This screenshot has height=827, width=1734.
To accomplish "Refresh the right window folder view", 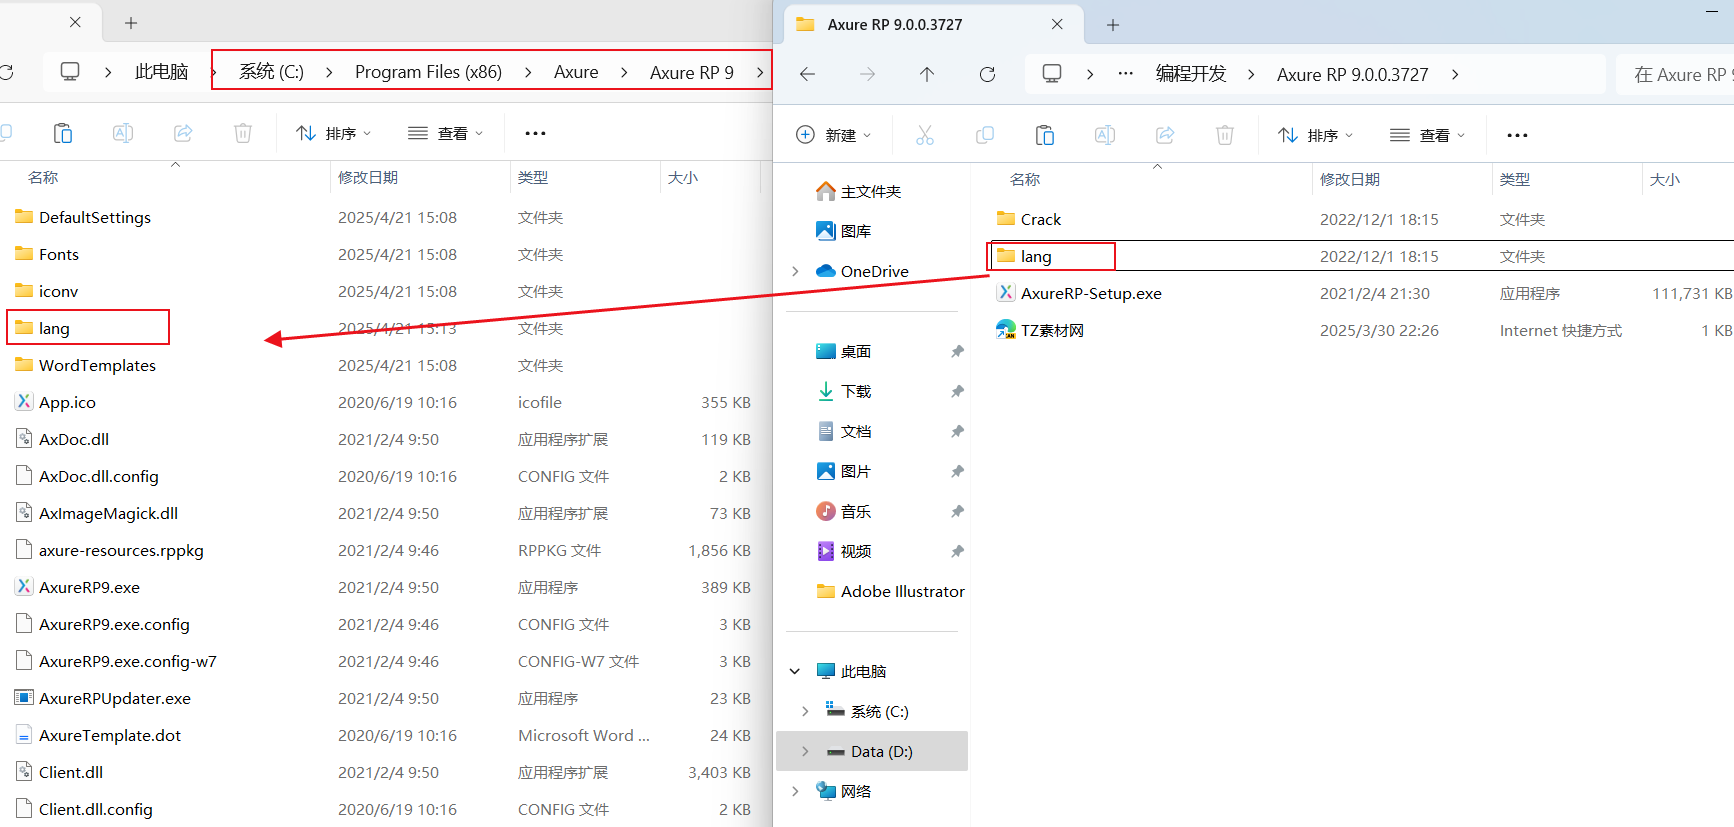I will pyautogui.click(x=987, y=74).
